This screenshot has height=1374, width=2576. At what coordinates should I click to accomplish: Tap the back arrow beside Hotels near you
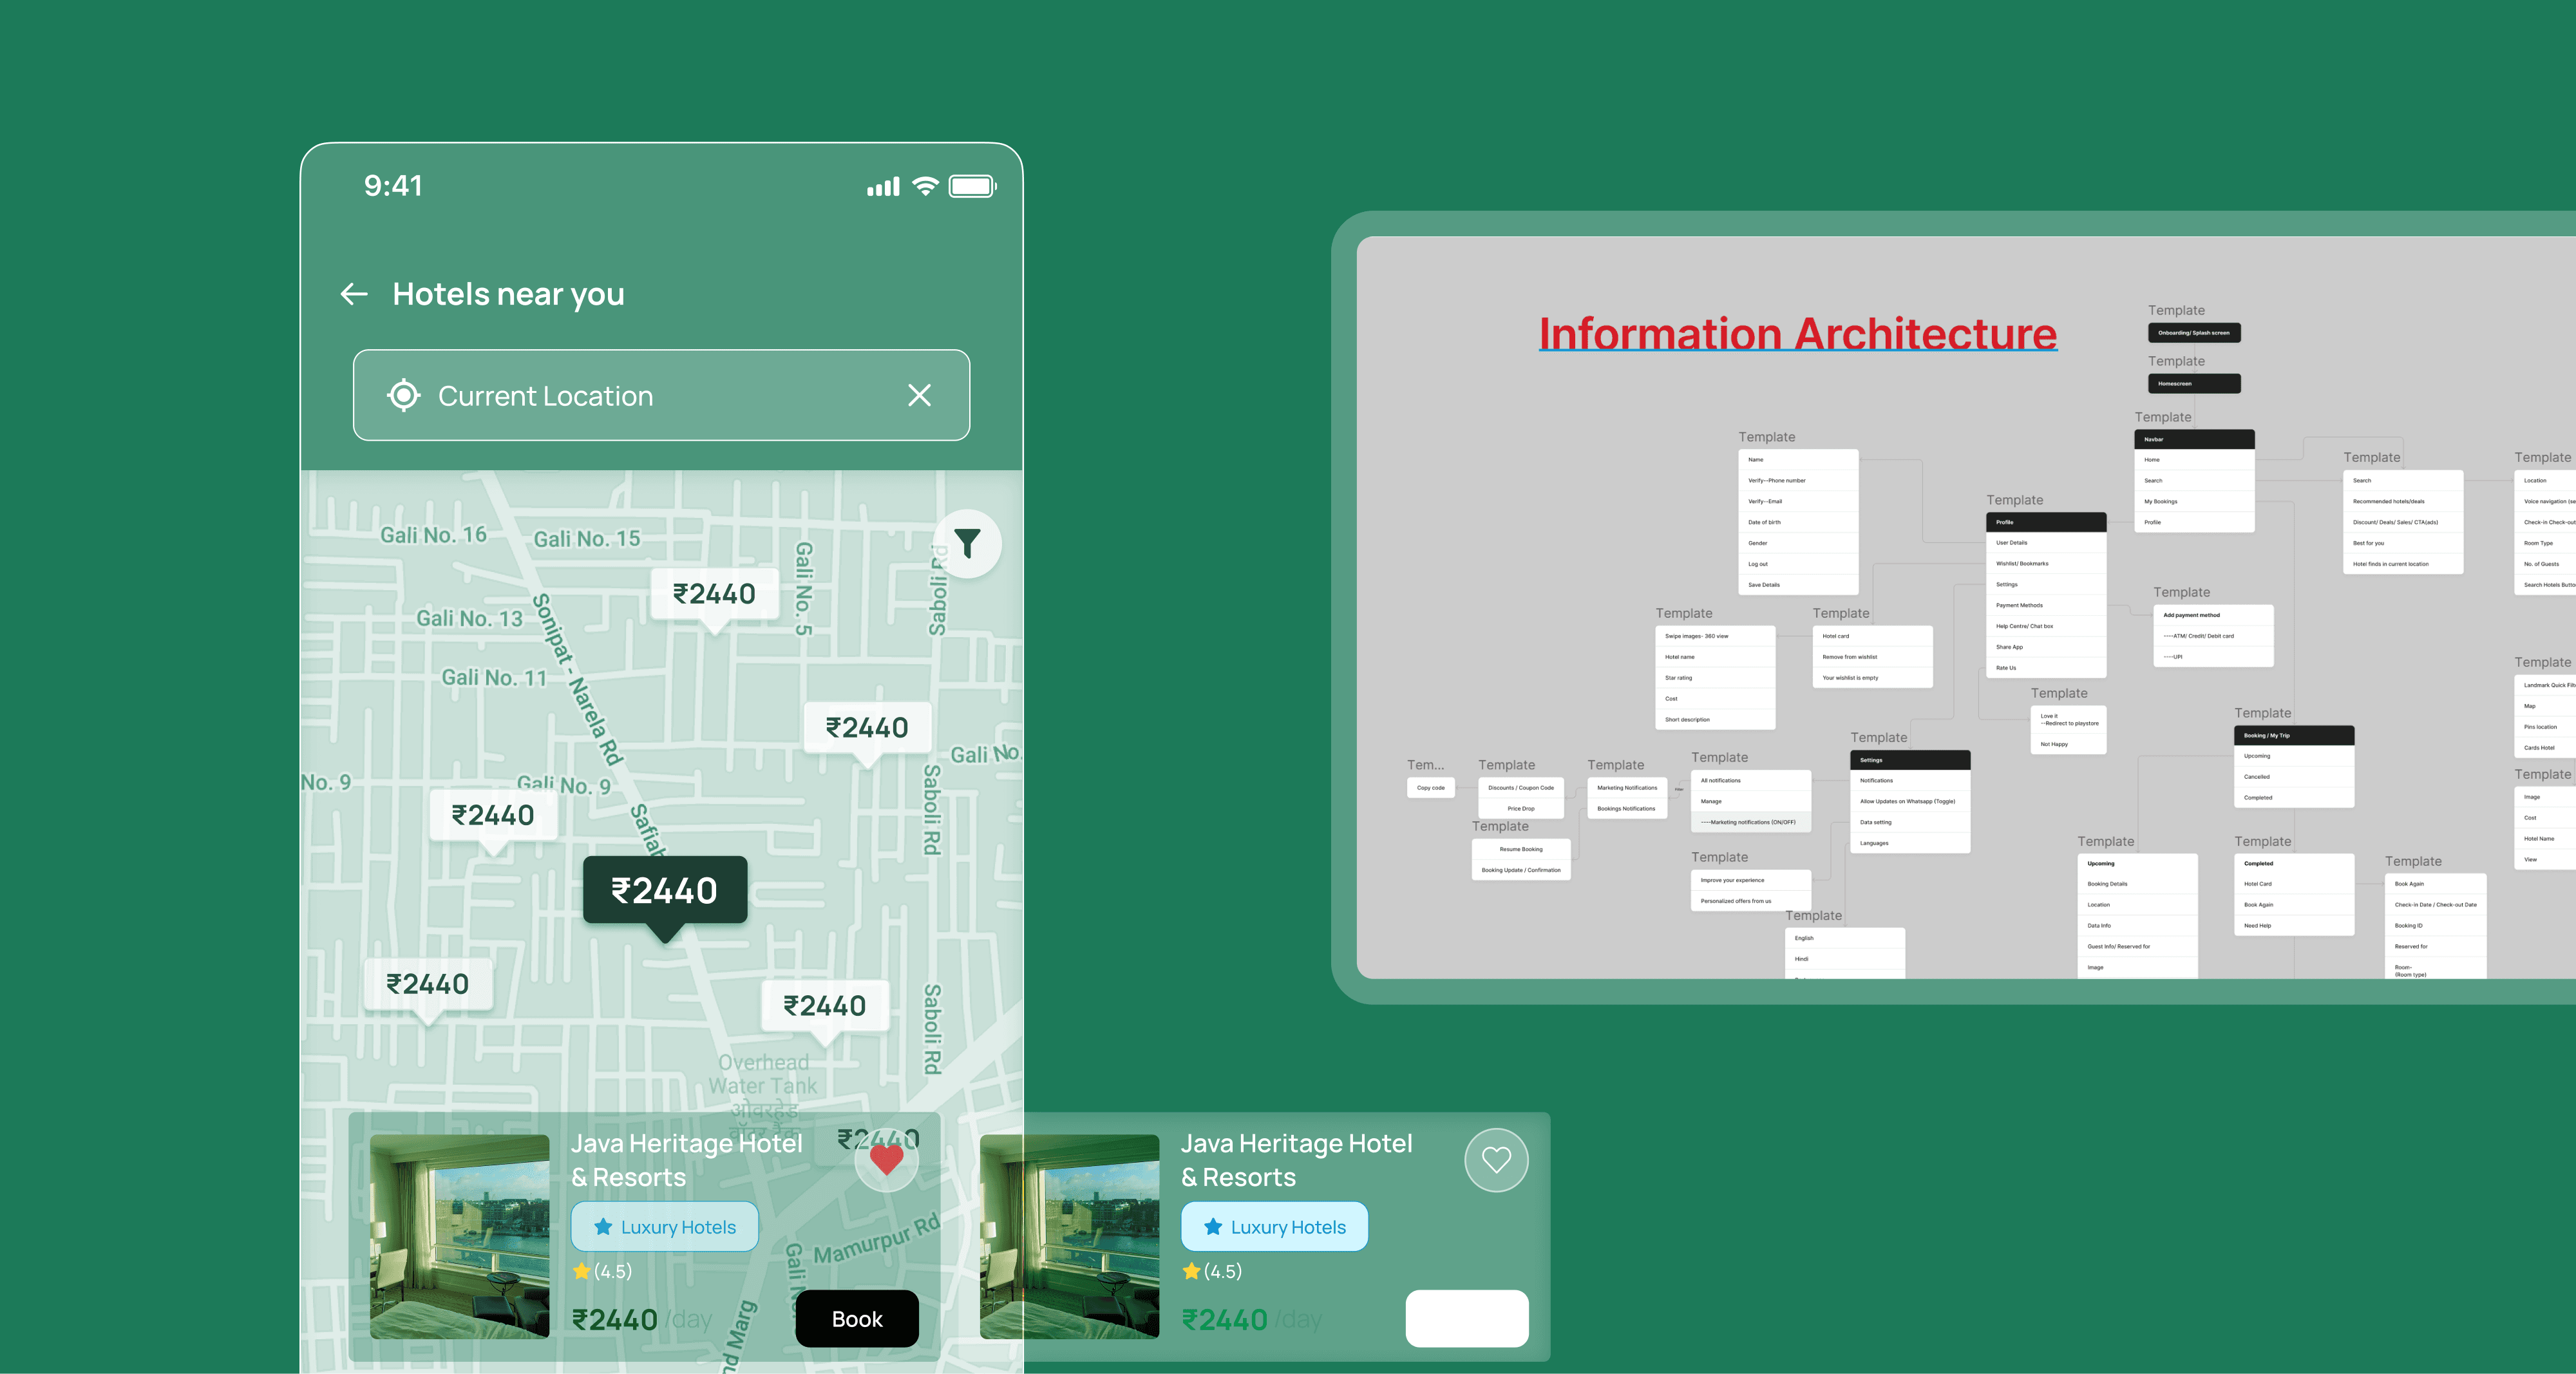click(354, 294)
